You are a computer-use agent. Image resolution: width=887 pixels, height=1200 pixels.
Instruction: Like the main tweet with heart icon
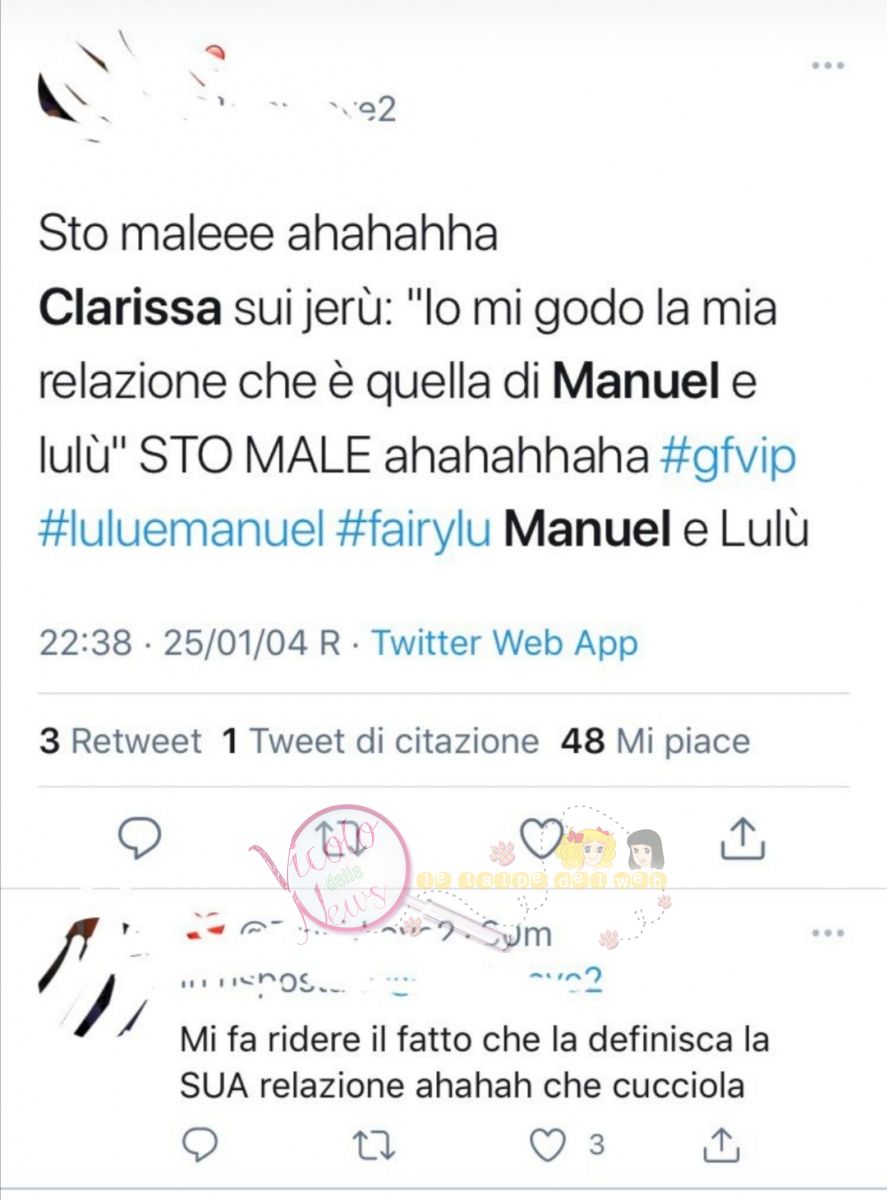(544, 838)
